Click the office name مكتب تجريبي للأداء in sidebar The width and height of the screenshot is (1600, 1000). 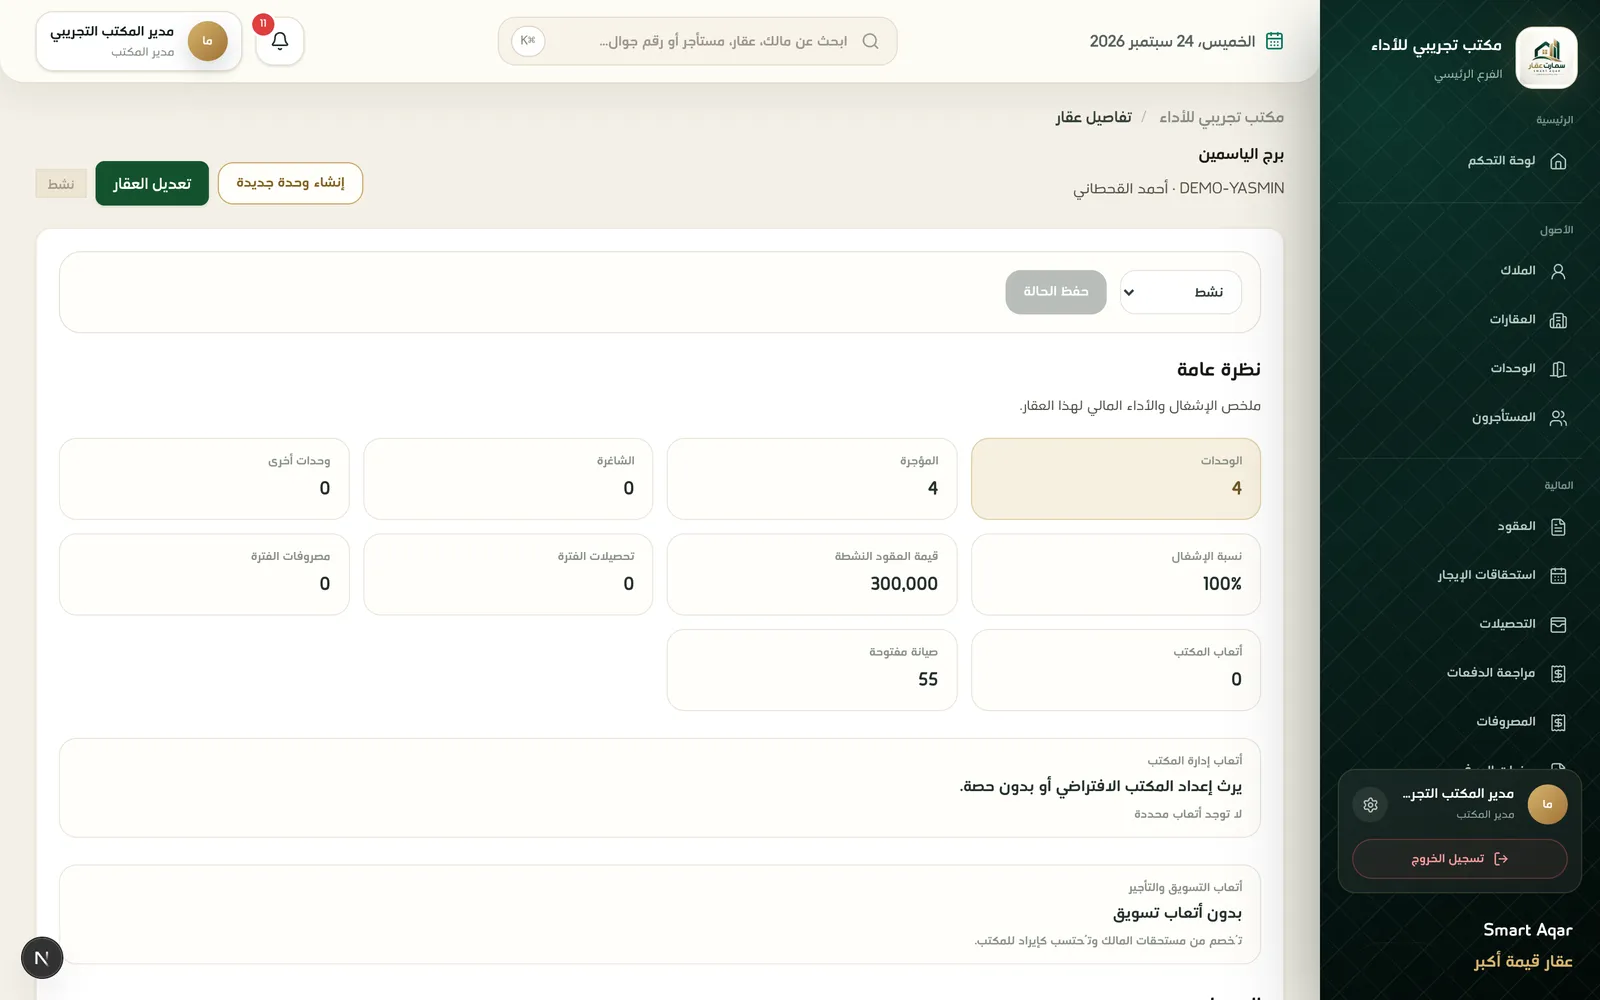[1436, 45]
